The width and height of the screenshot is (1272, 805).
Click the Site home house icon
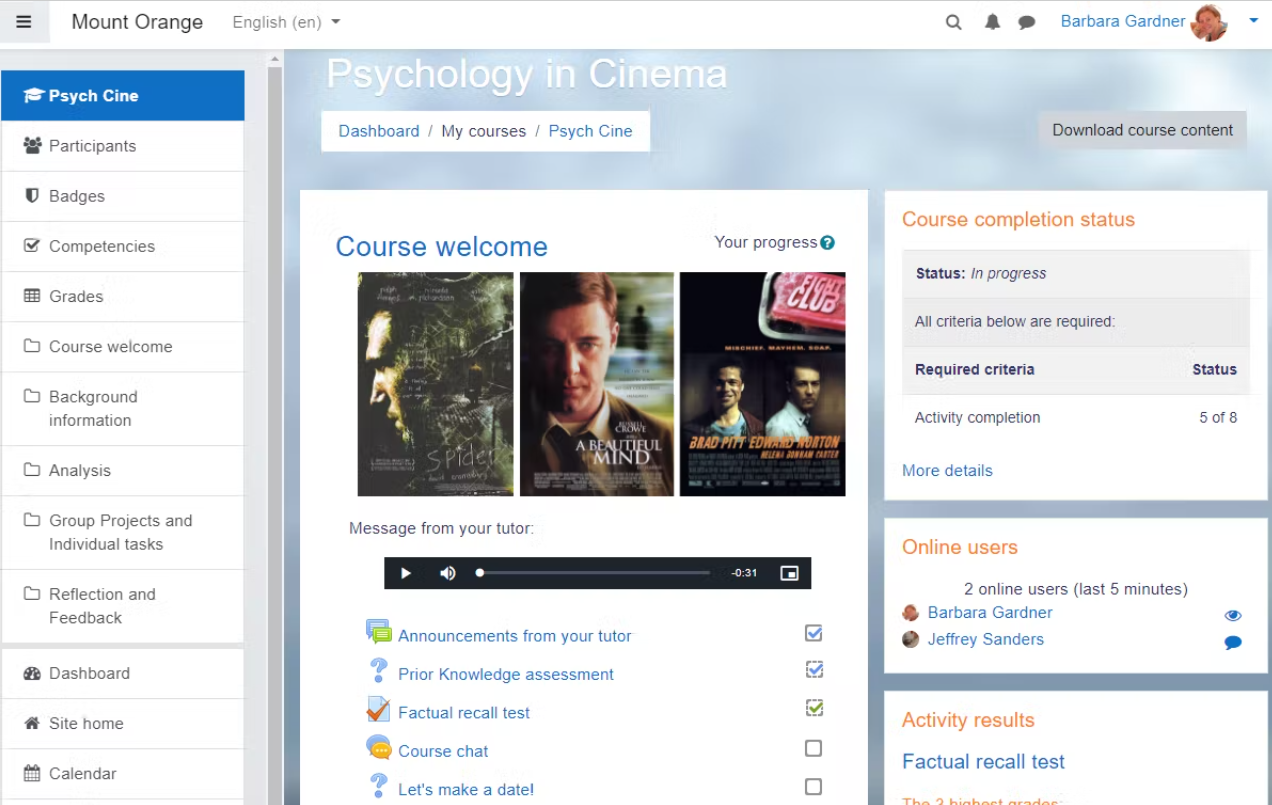[x=32, y=723]
